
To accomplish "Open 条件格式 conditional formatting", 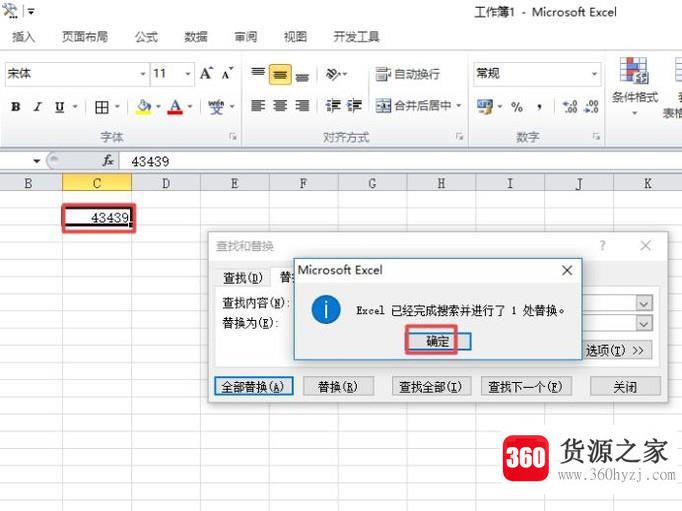I will pos(634,87).
